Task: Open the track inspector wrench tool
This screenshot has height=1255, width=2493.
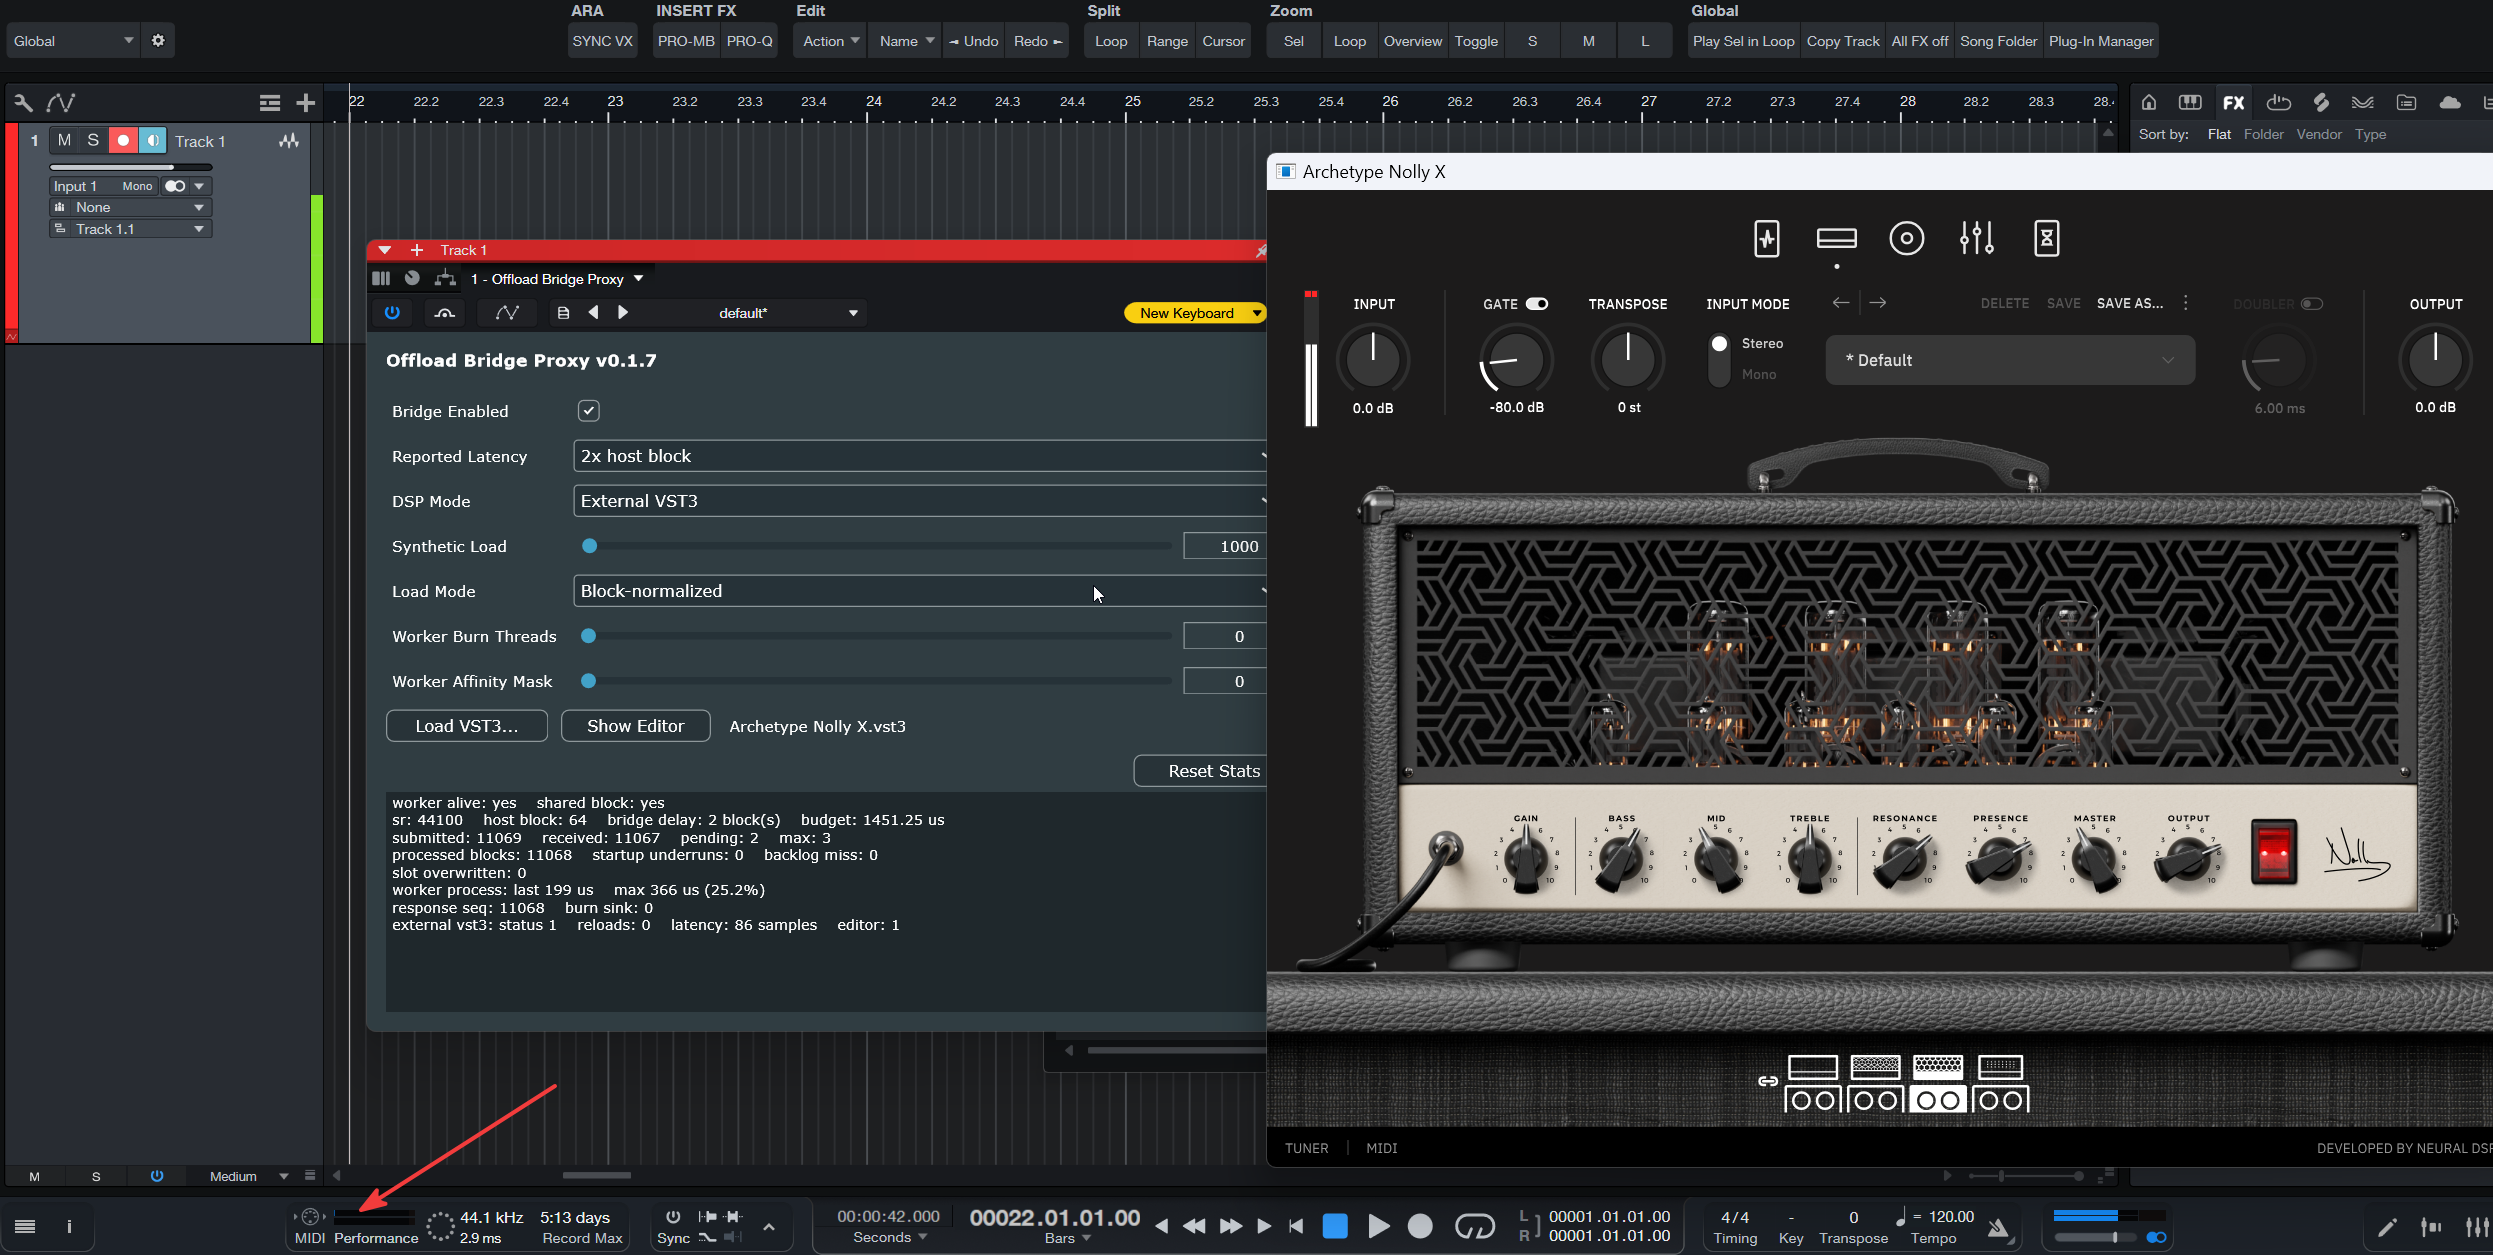Action: (23, 102)
